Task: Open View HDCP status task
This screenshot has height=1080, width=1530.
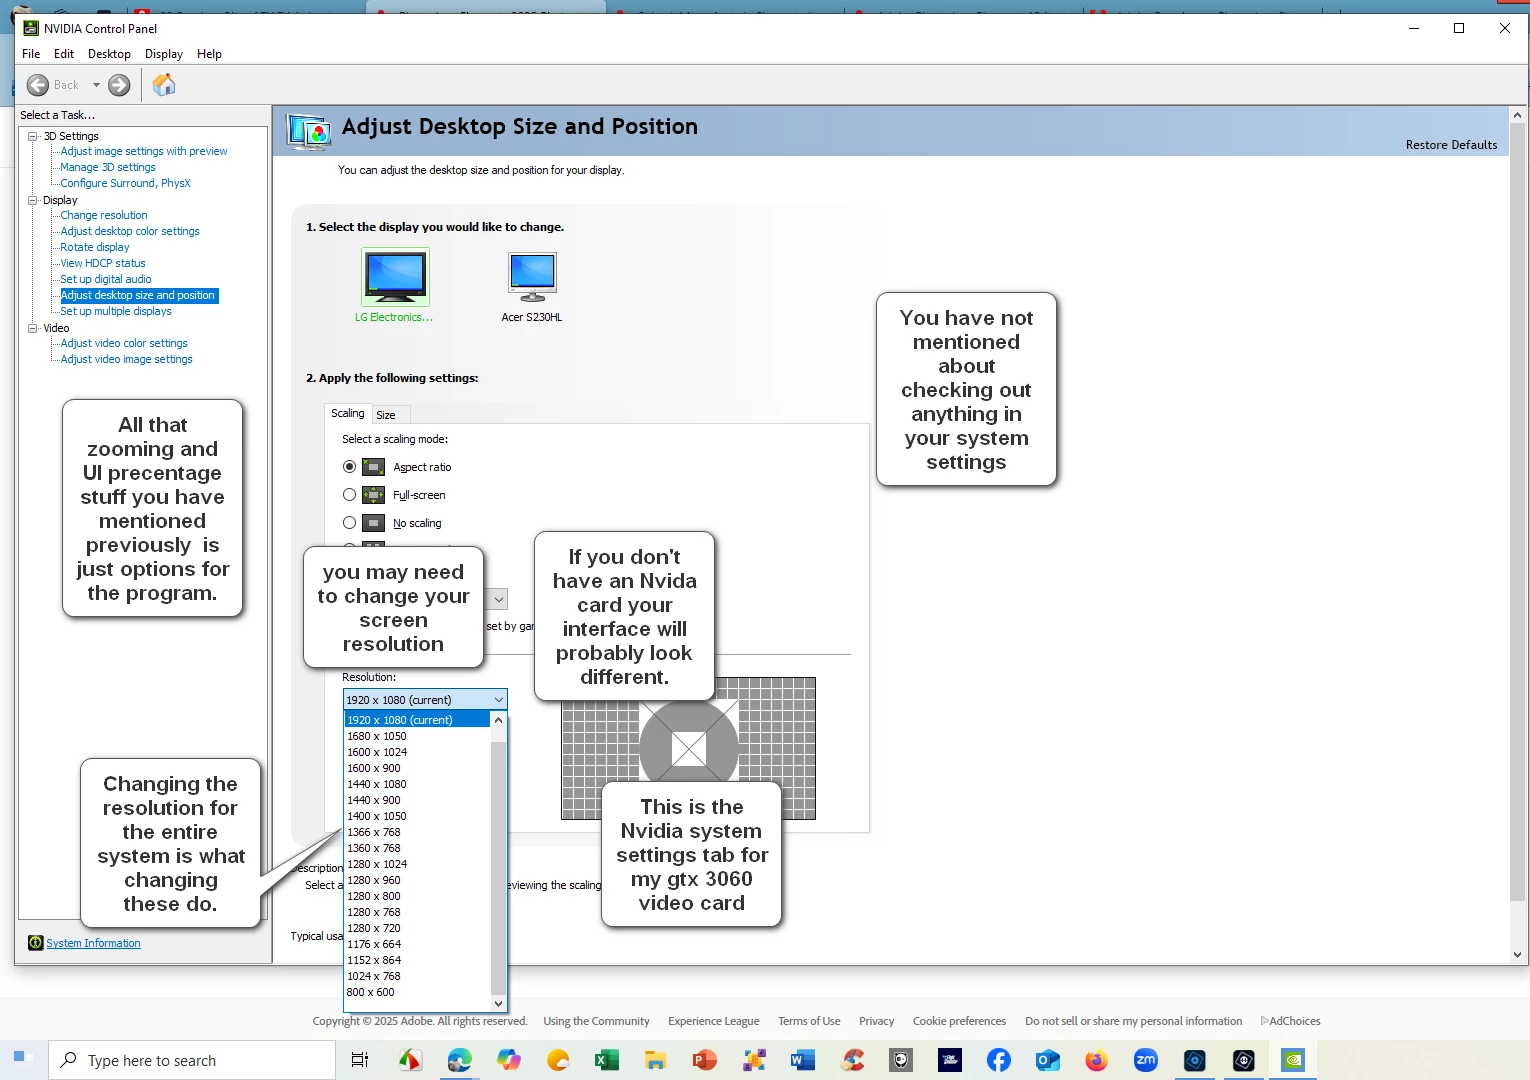Action: click(x=103, y=263)
